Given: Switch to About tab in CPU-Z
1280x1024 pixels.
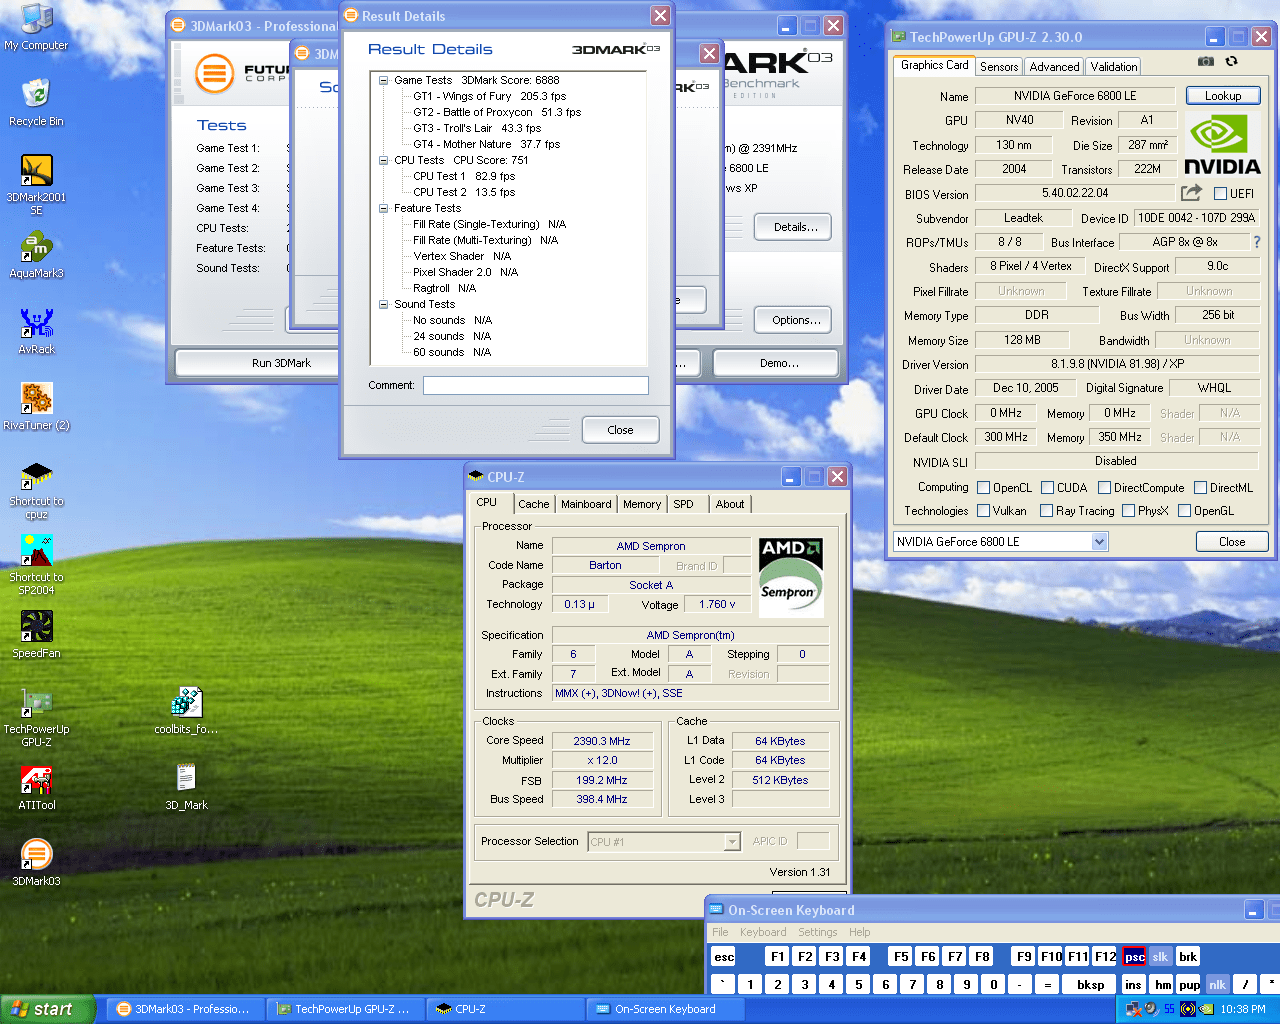Looking at the screenshot, I should [730, 504].
